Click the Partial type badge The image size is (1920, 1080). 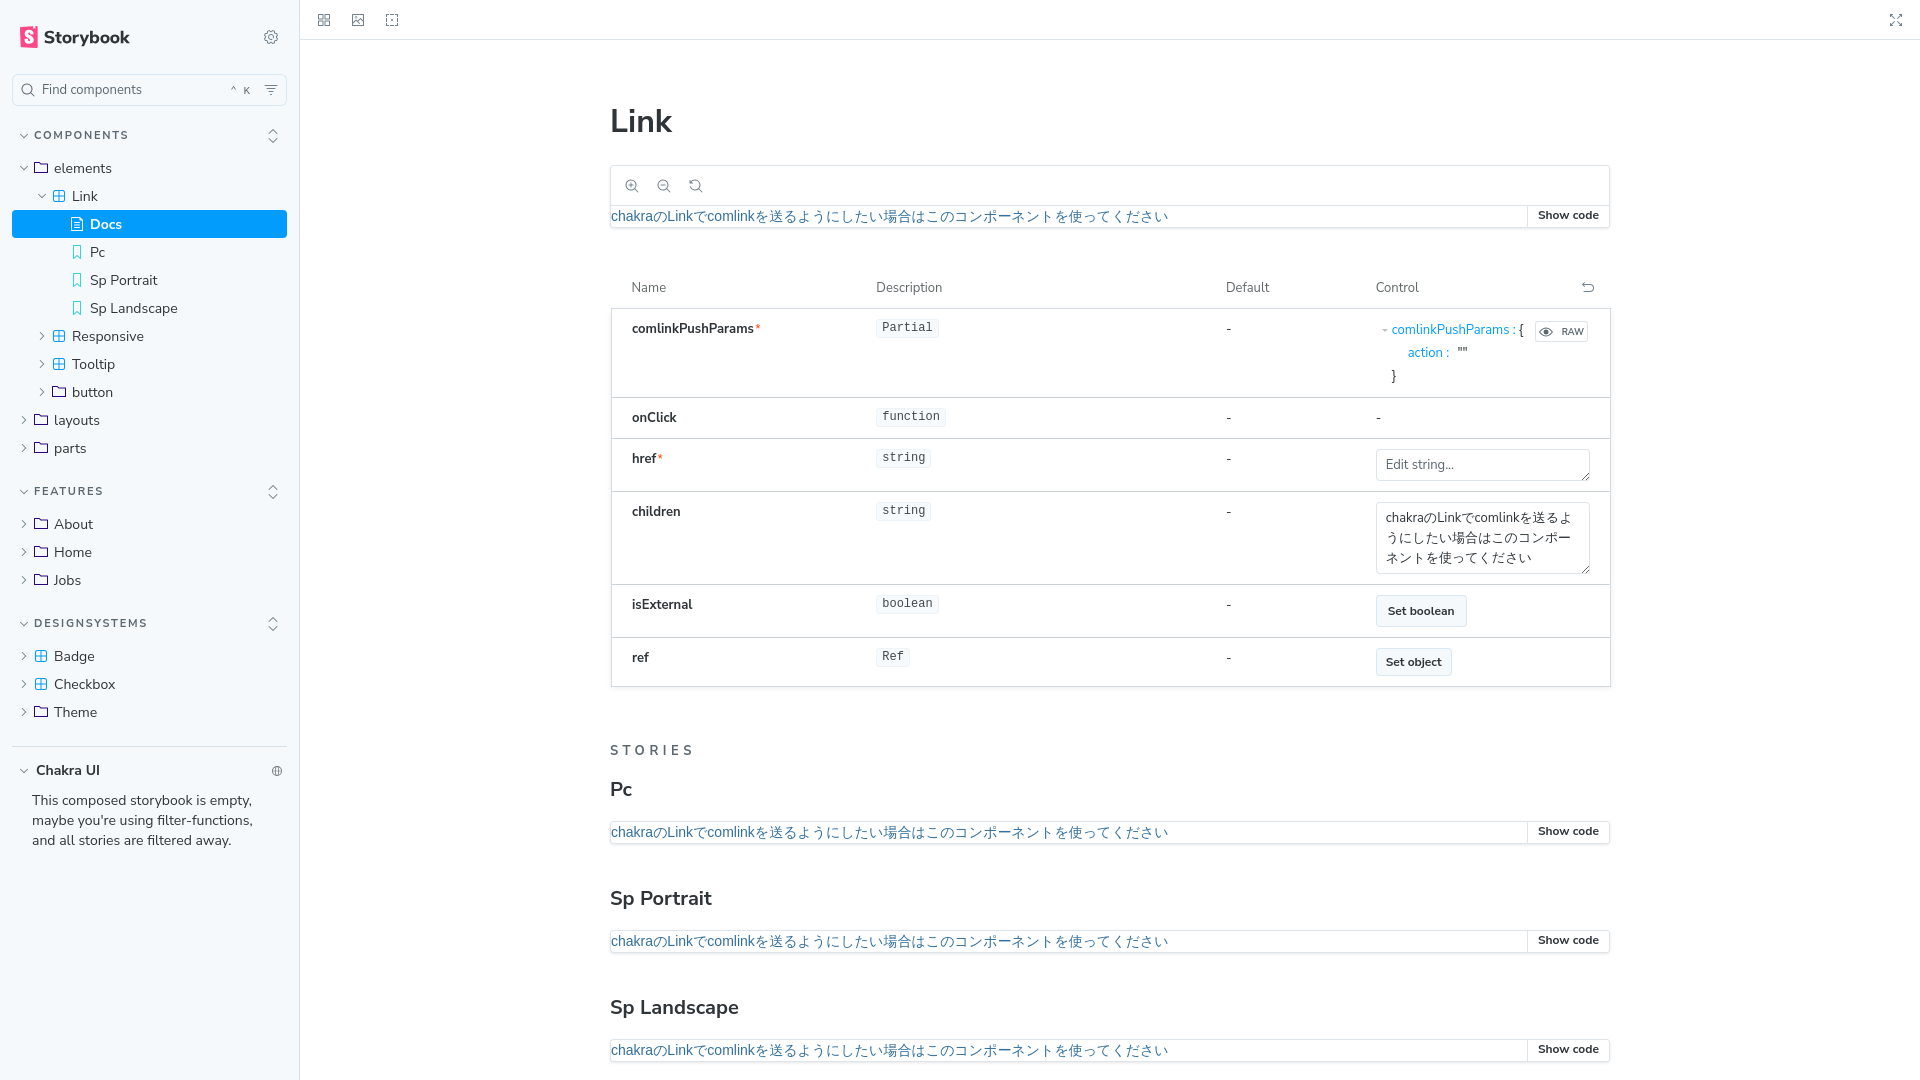907,328
